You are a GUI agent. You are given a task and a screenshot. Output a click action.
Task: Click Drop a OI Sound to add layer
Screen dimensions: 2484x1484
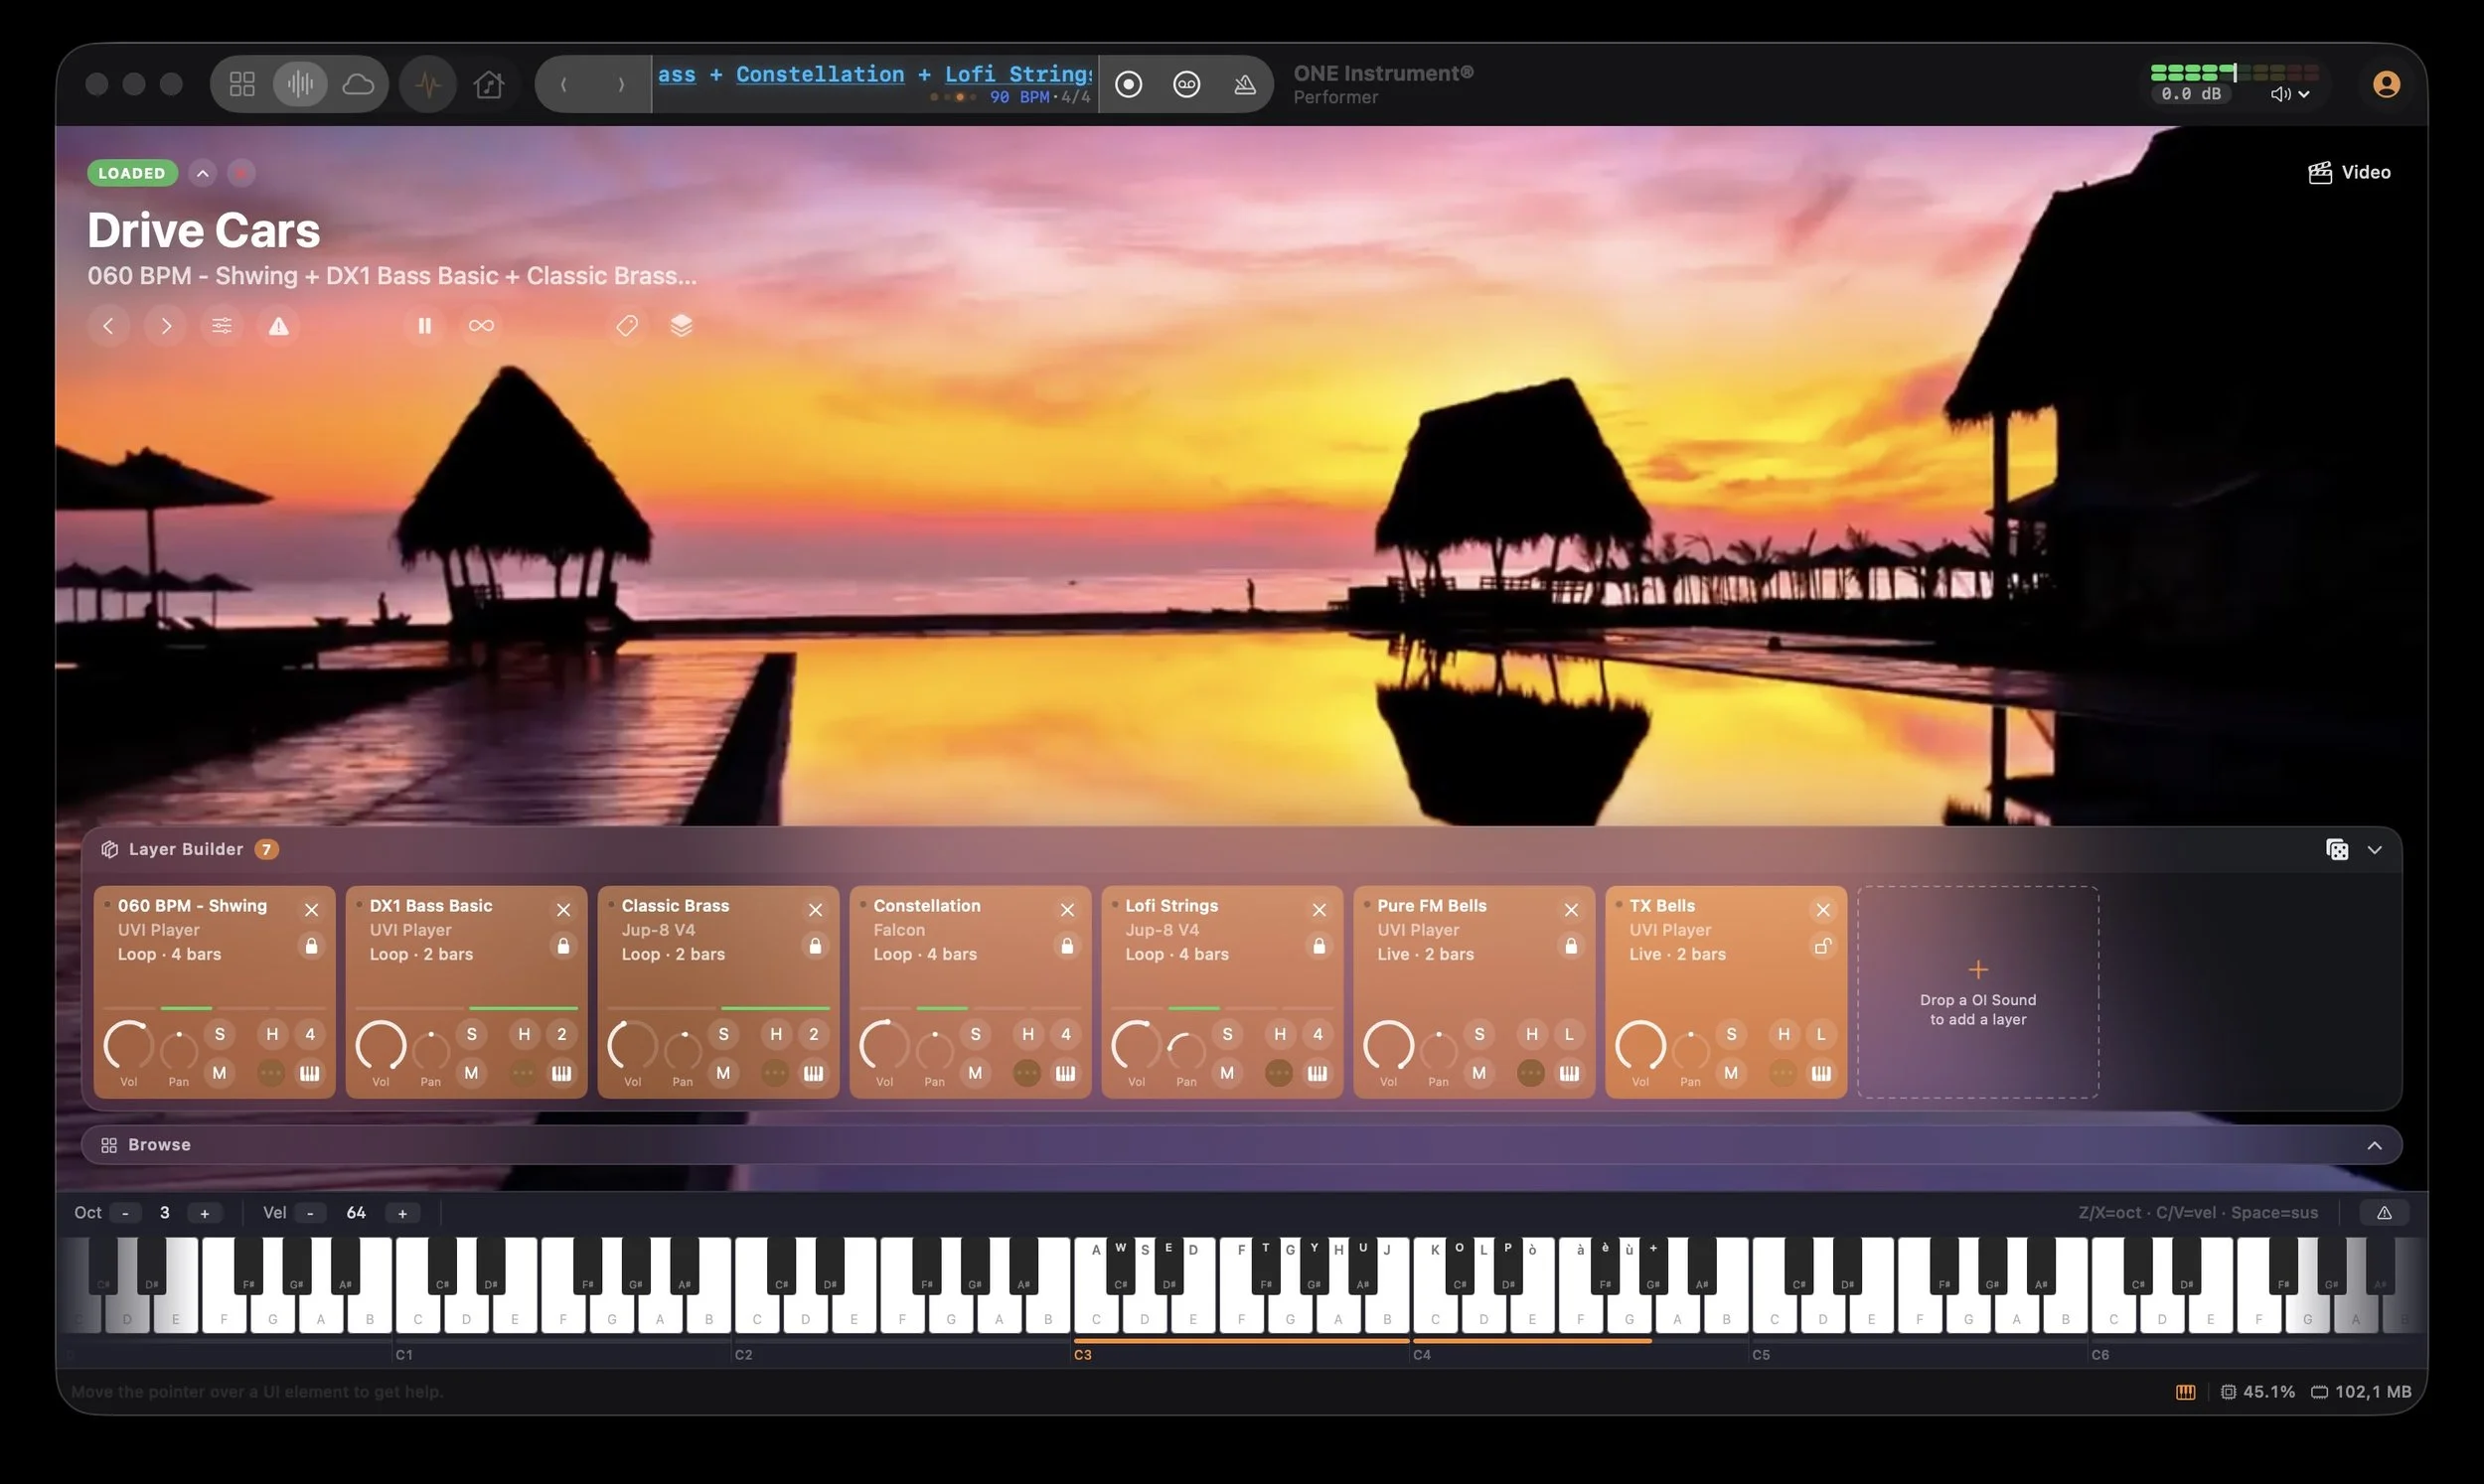click(x=1978, y=992)
